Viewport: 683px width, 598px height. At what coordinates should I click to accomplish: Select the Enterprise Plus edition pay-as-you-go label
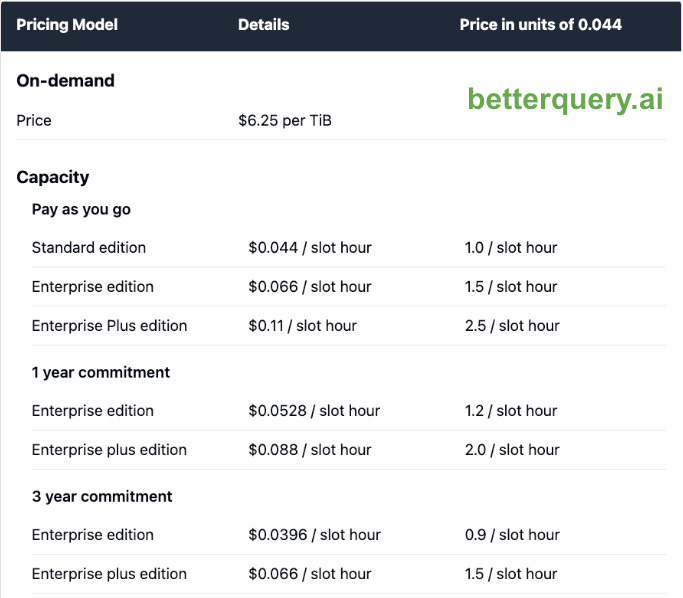coord(109,325)
